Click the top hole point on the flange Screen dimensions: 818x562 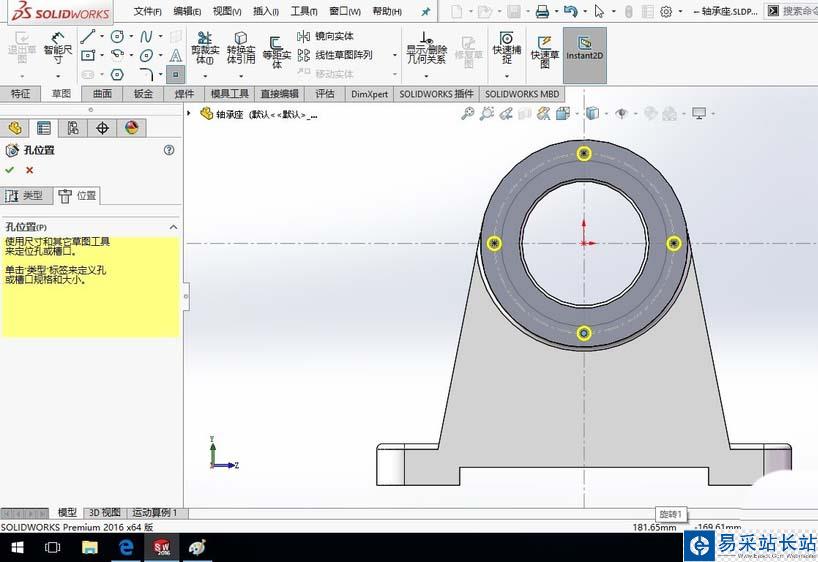click(585, 153)
